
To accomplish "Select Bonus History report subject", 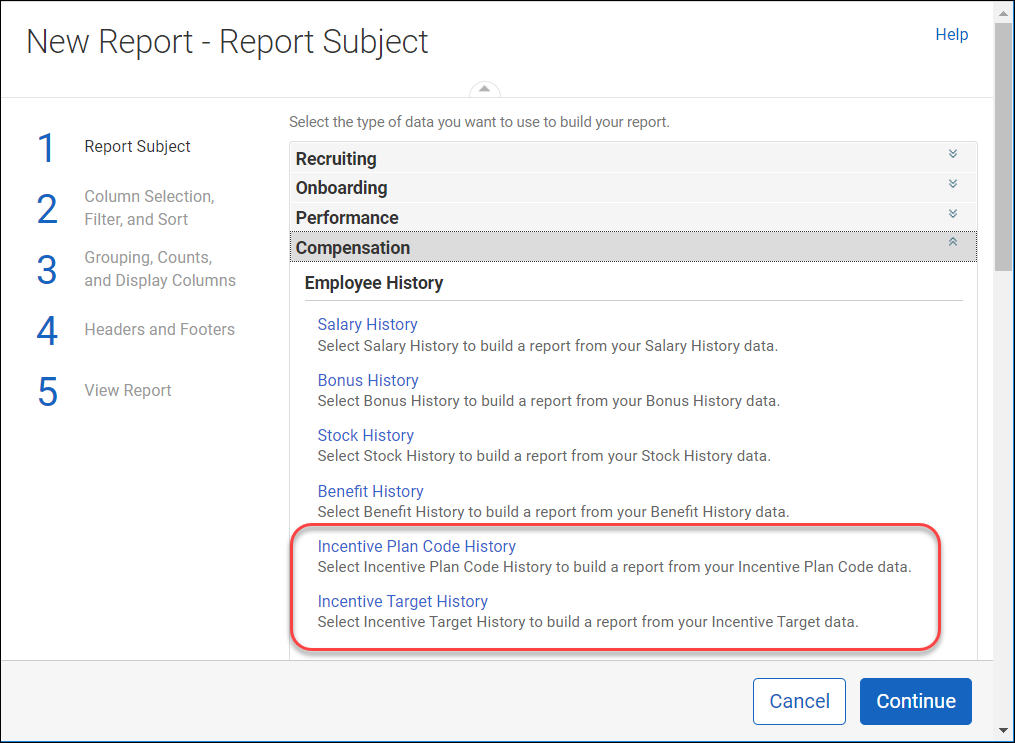I will [x=367, y=380].
